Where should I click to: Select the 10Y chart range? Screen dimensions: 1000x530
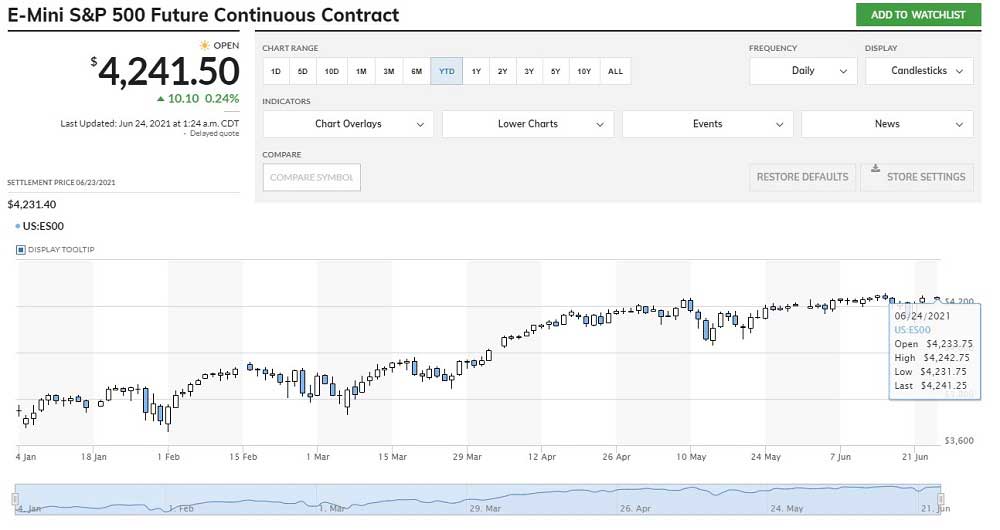coord(584,71)
